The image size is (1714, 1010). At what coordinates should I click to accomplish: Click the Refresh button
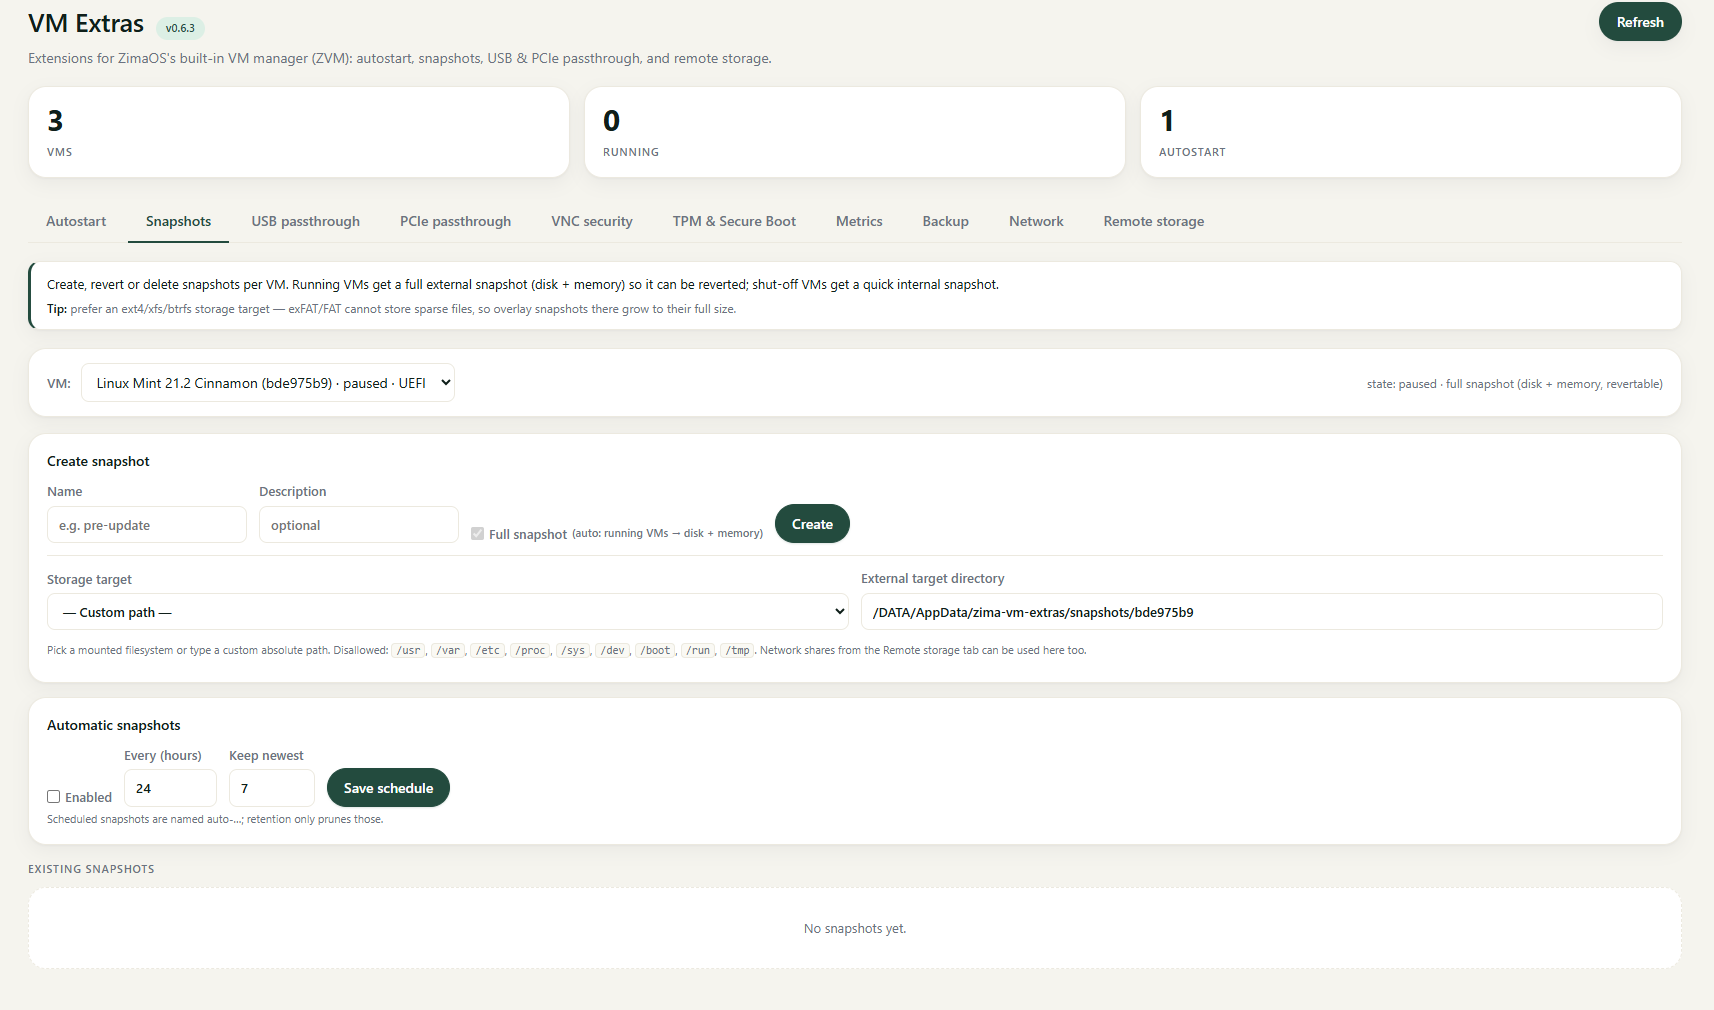[1640, 22]
